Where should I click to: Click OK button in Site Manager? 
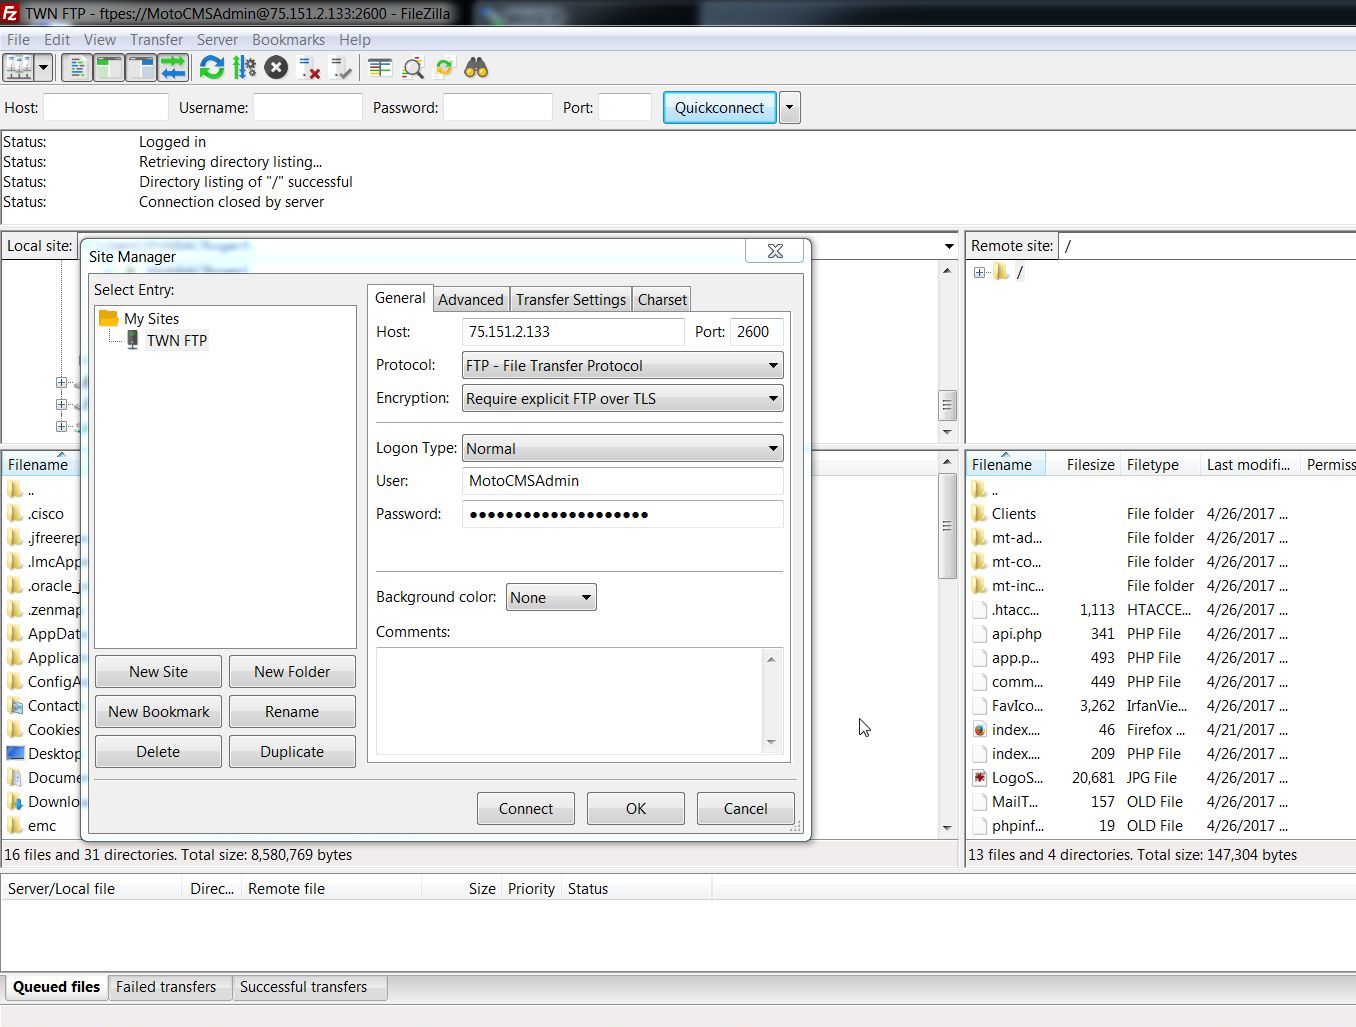tap(636, 809)
